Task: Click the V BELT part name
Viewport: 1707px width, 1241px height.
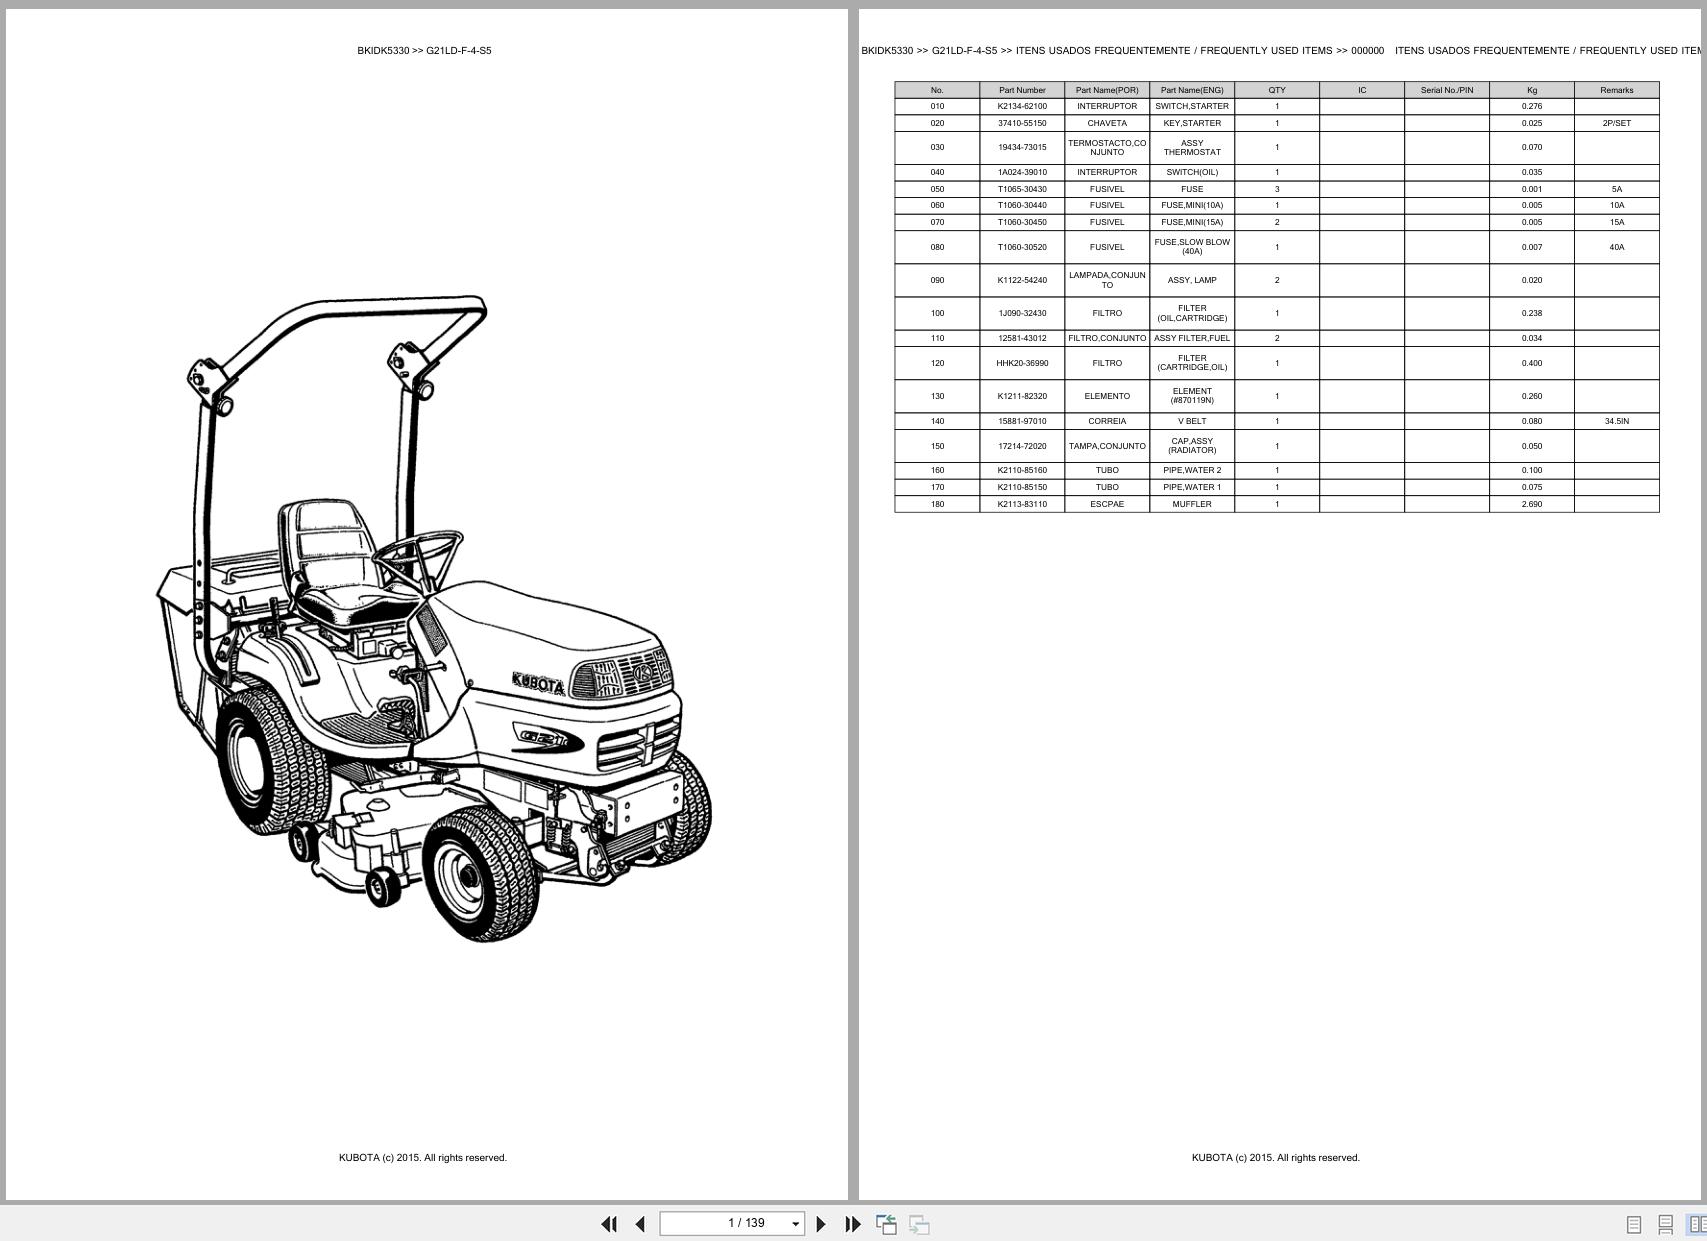Action: pyautogui.click(x=1192, y=421)
